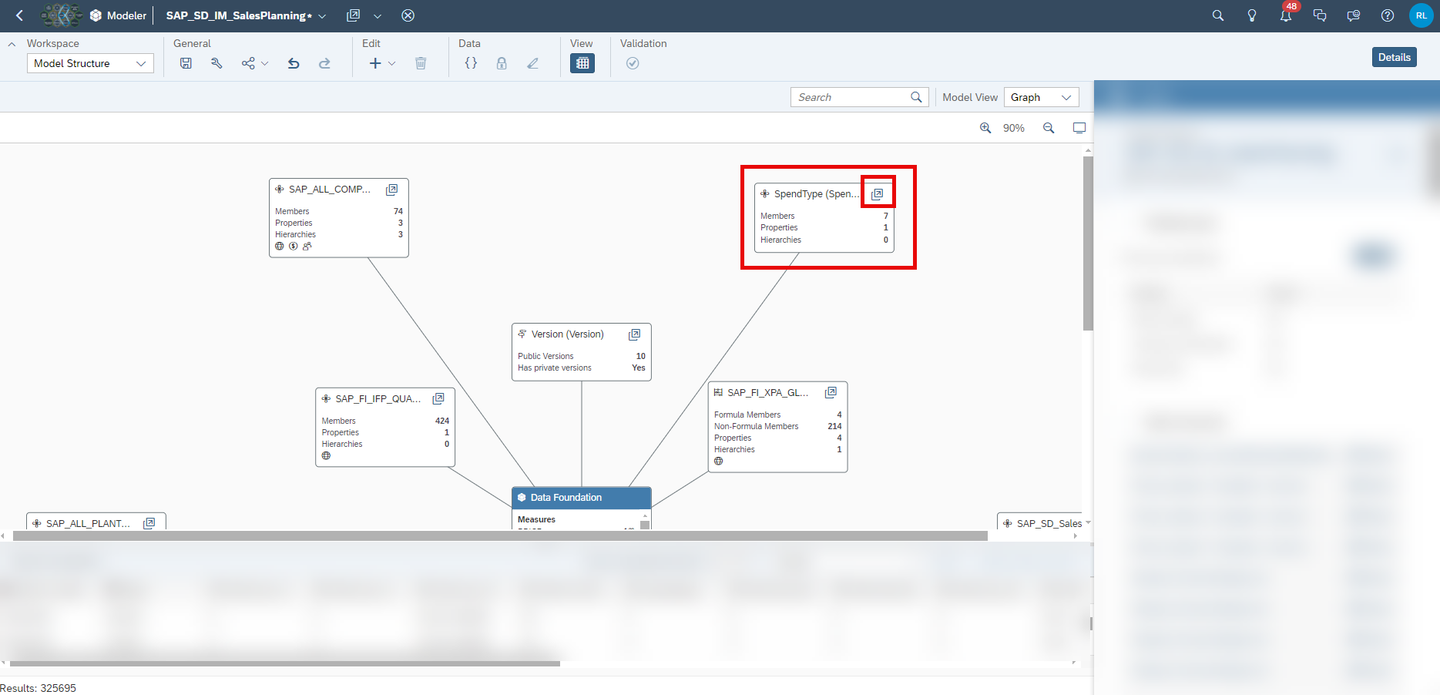1440x695 pixels.
Task: Open the help question mark icon
Action: (x=1387, y=16)
